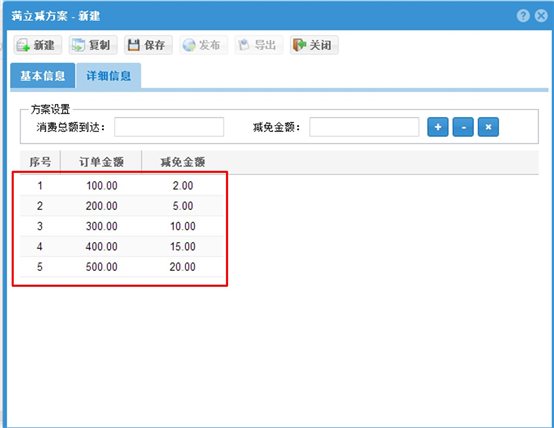Click the 新建 (New) toolbar button

coord(38,45)
